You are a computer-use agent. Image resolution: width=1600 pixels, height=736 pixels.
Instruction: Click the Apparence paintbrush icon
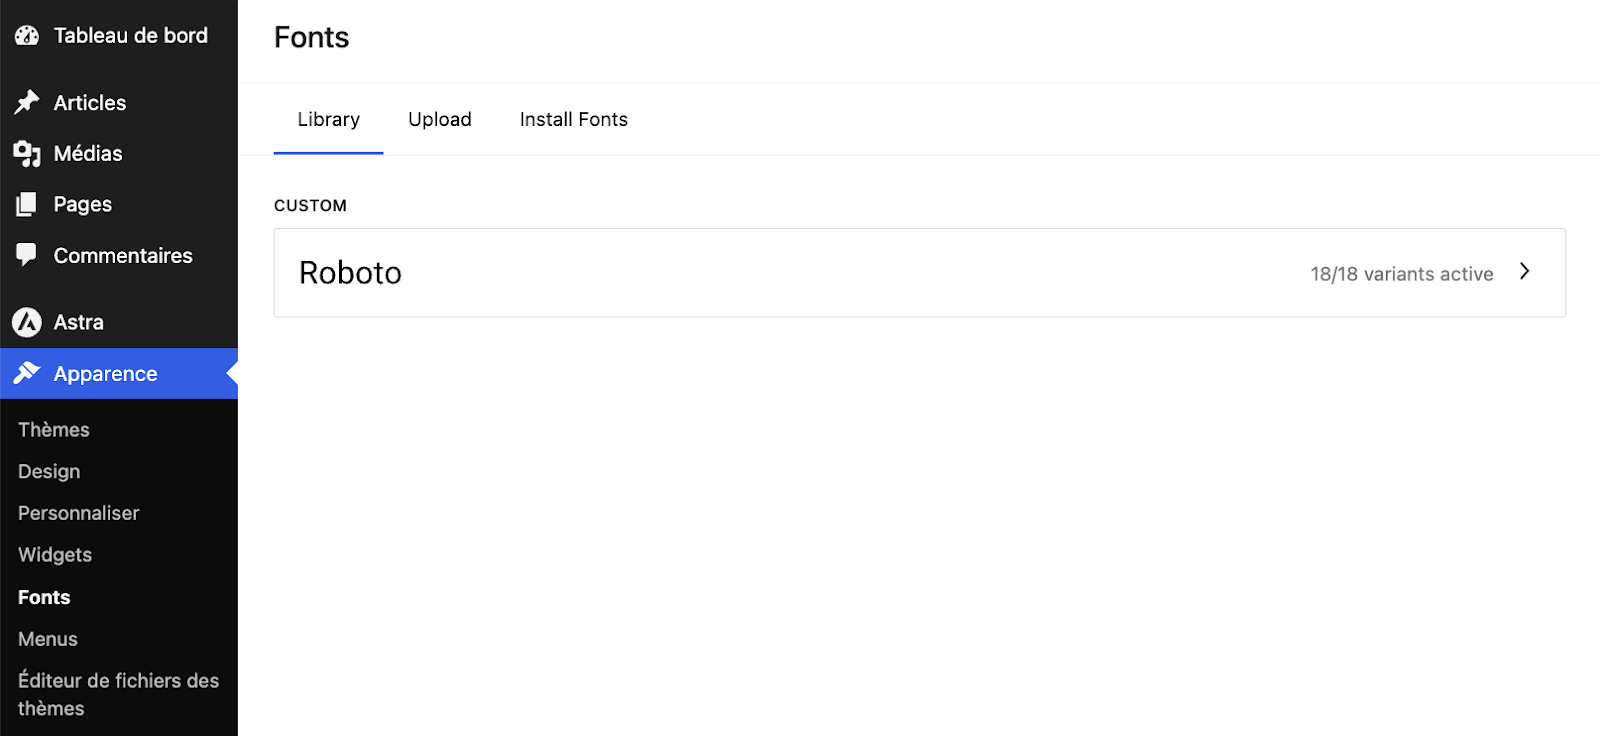pos(27,374)
